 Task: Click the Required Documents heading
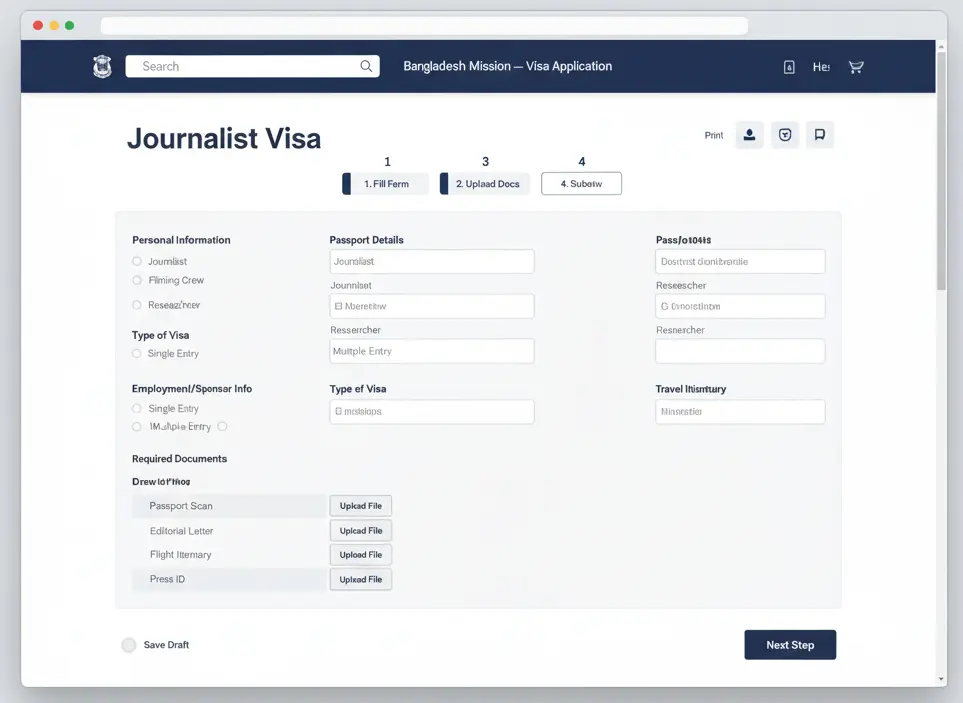click(x=179, y=459)
